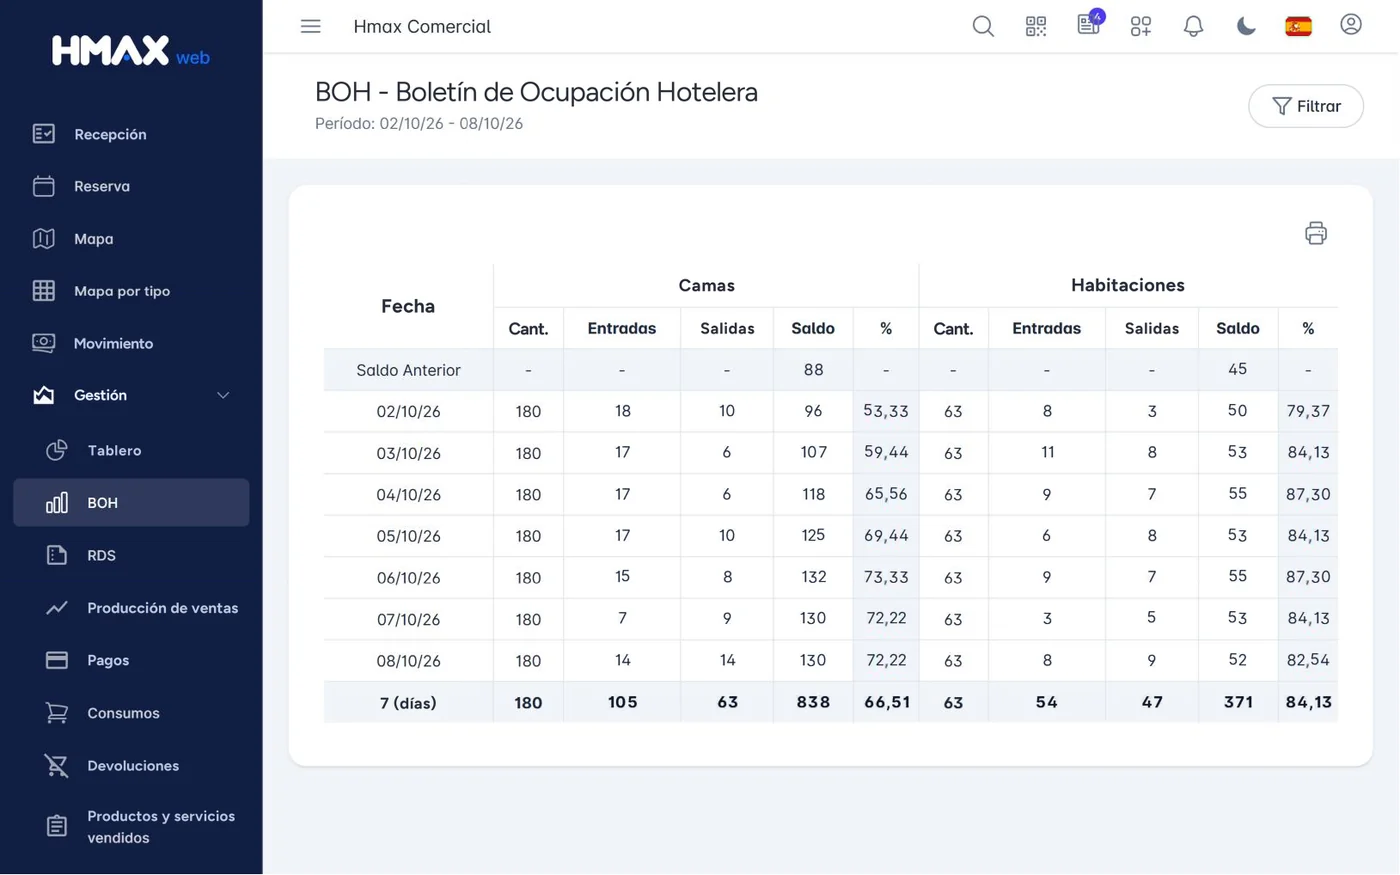Select the 02/10/26 date cell
This screenshot has height=875, width=1400.
coord(408,412)
